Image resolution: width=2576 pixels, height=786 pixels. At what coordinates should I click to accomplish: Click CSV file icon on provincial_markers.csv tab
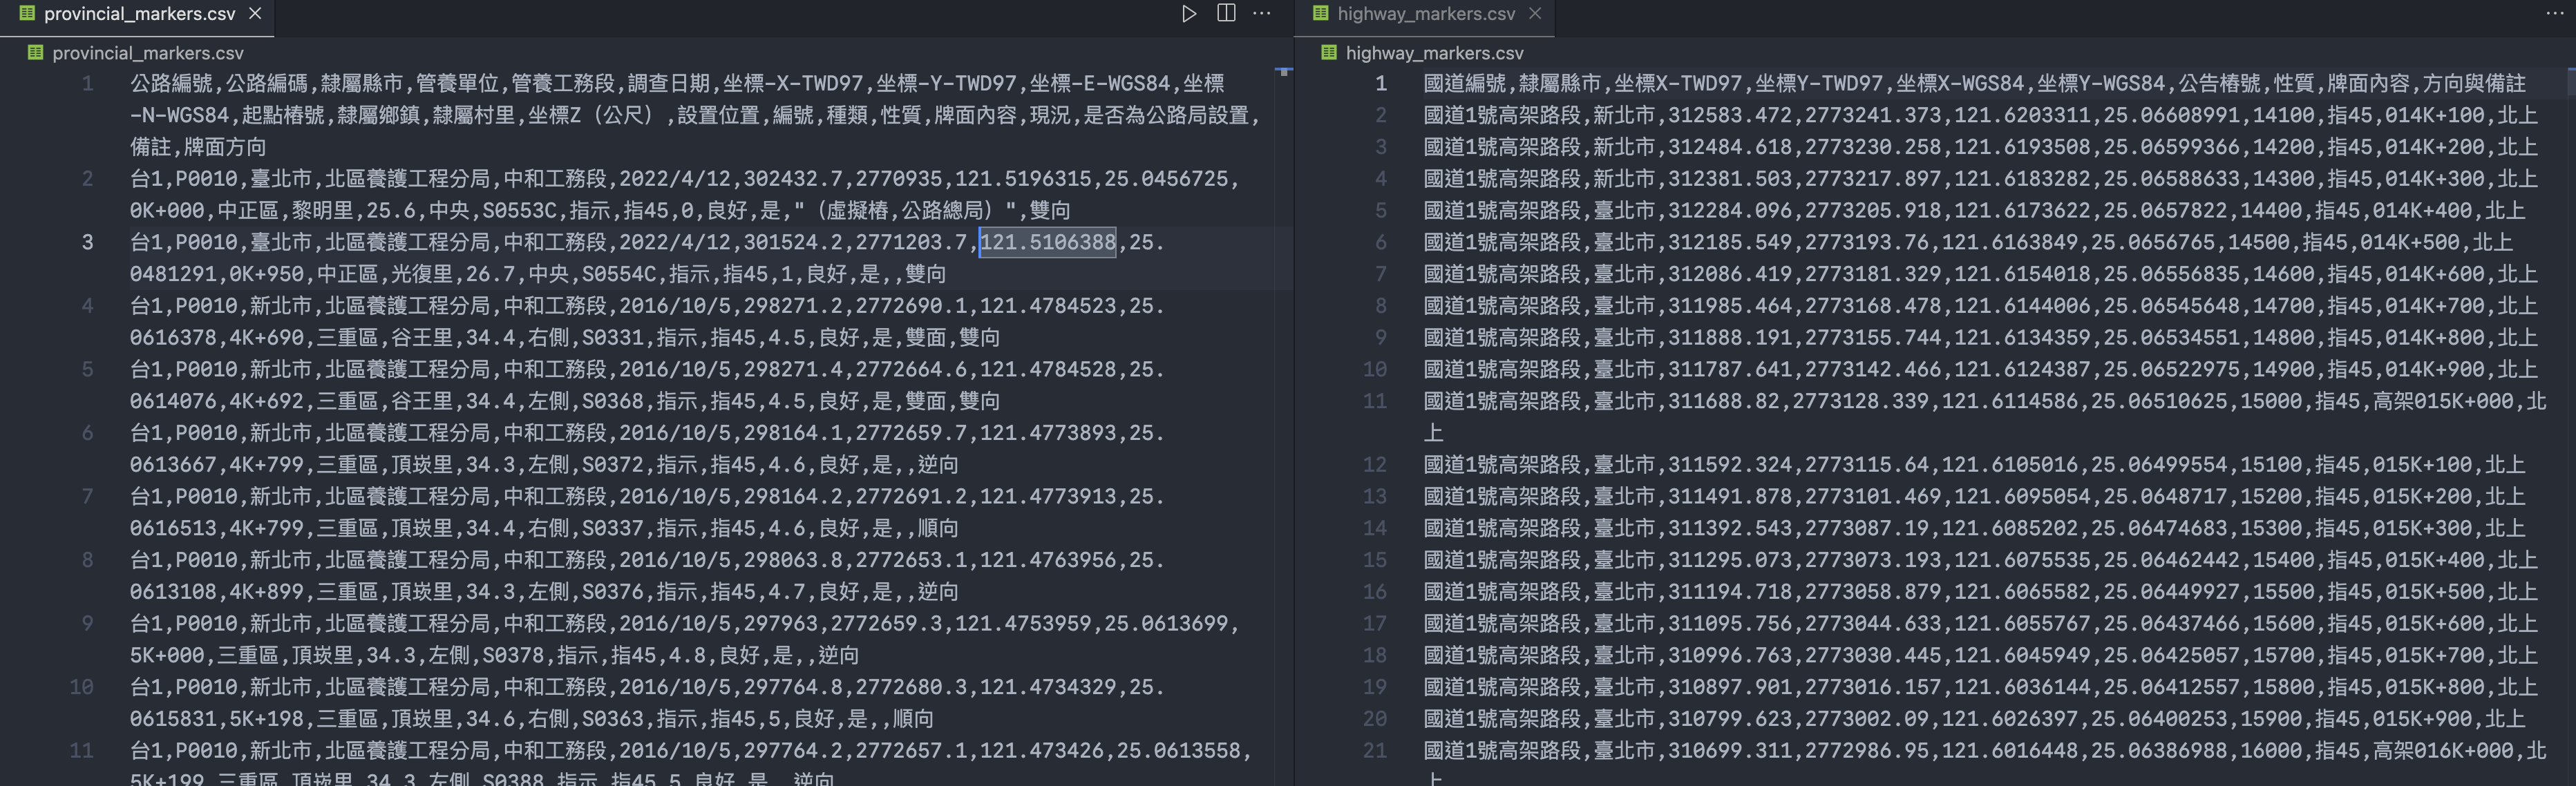tap(27, 14)
